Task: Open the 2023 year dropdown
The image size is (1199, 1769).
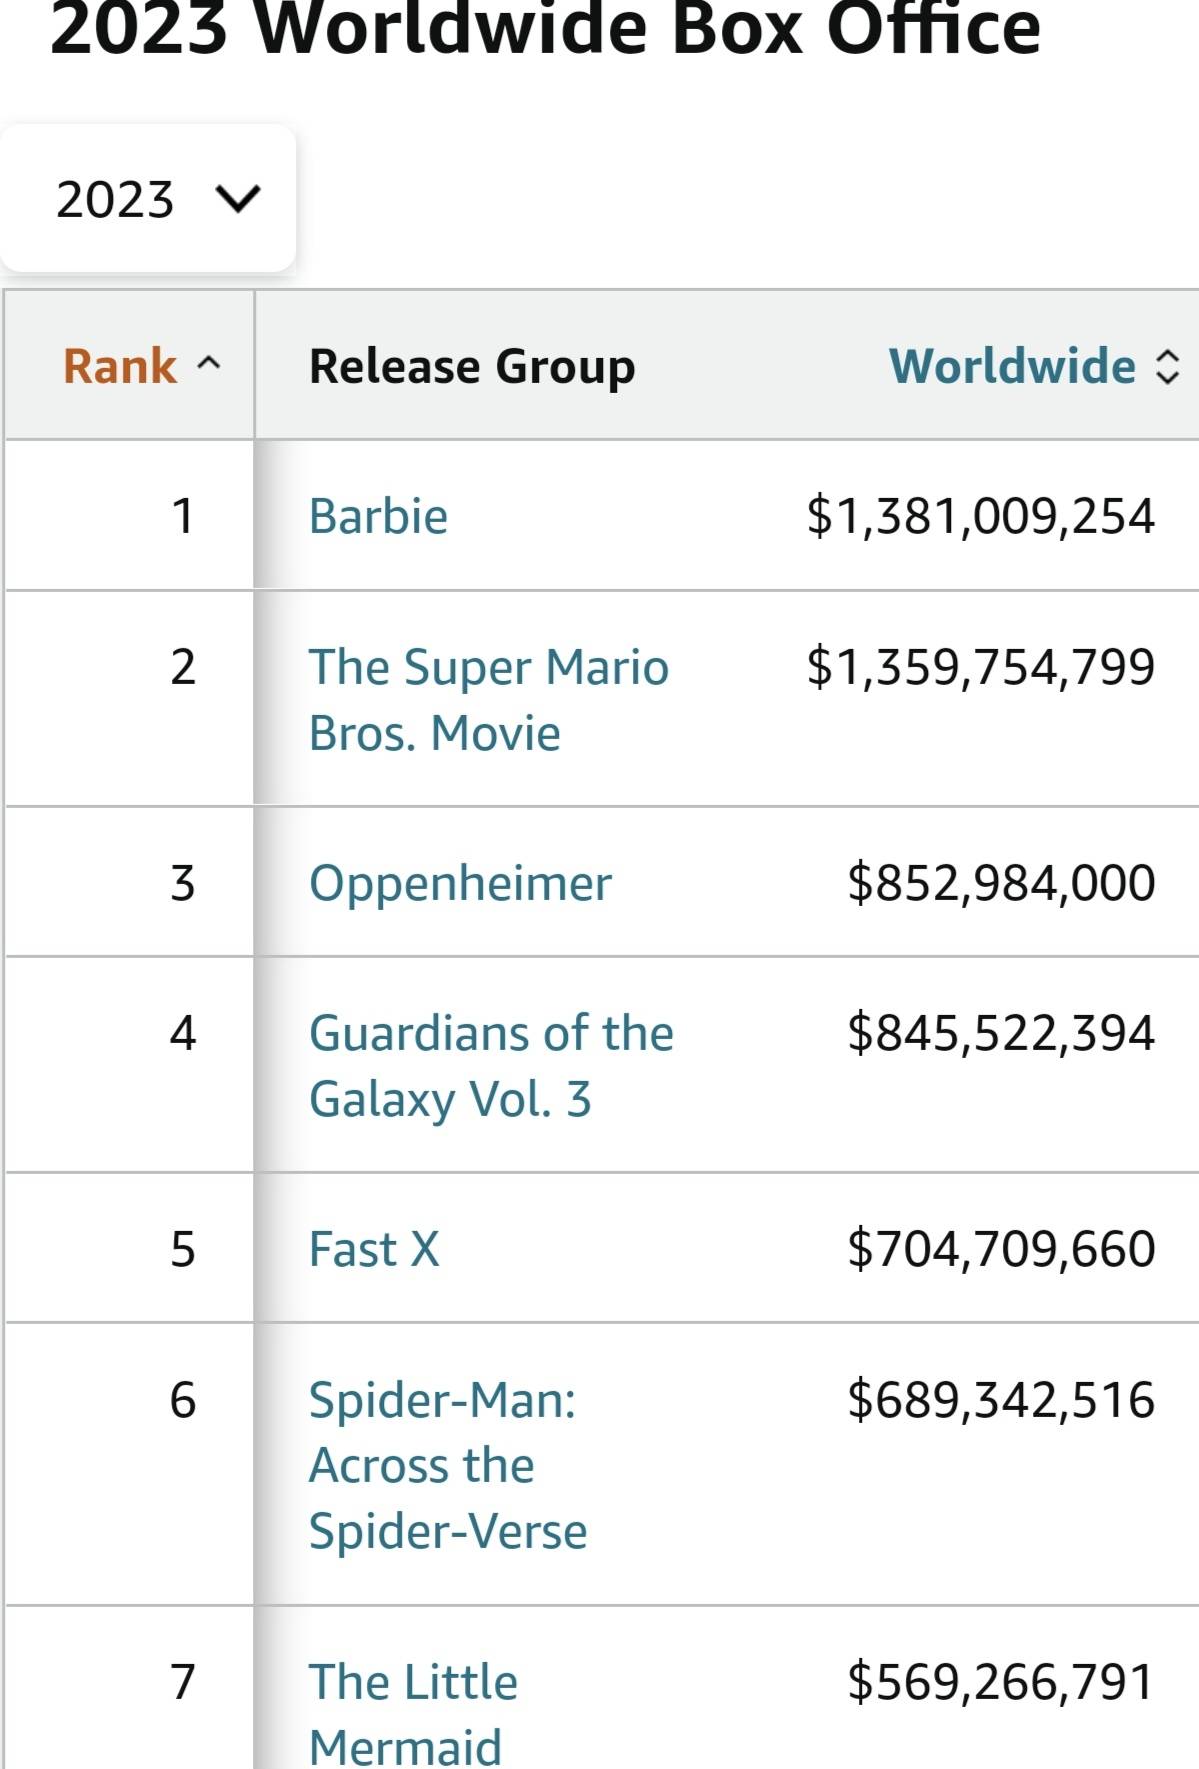Action: pyautogui.click(x=148, y=198)
